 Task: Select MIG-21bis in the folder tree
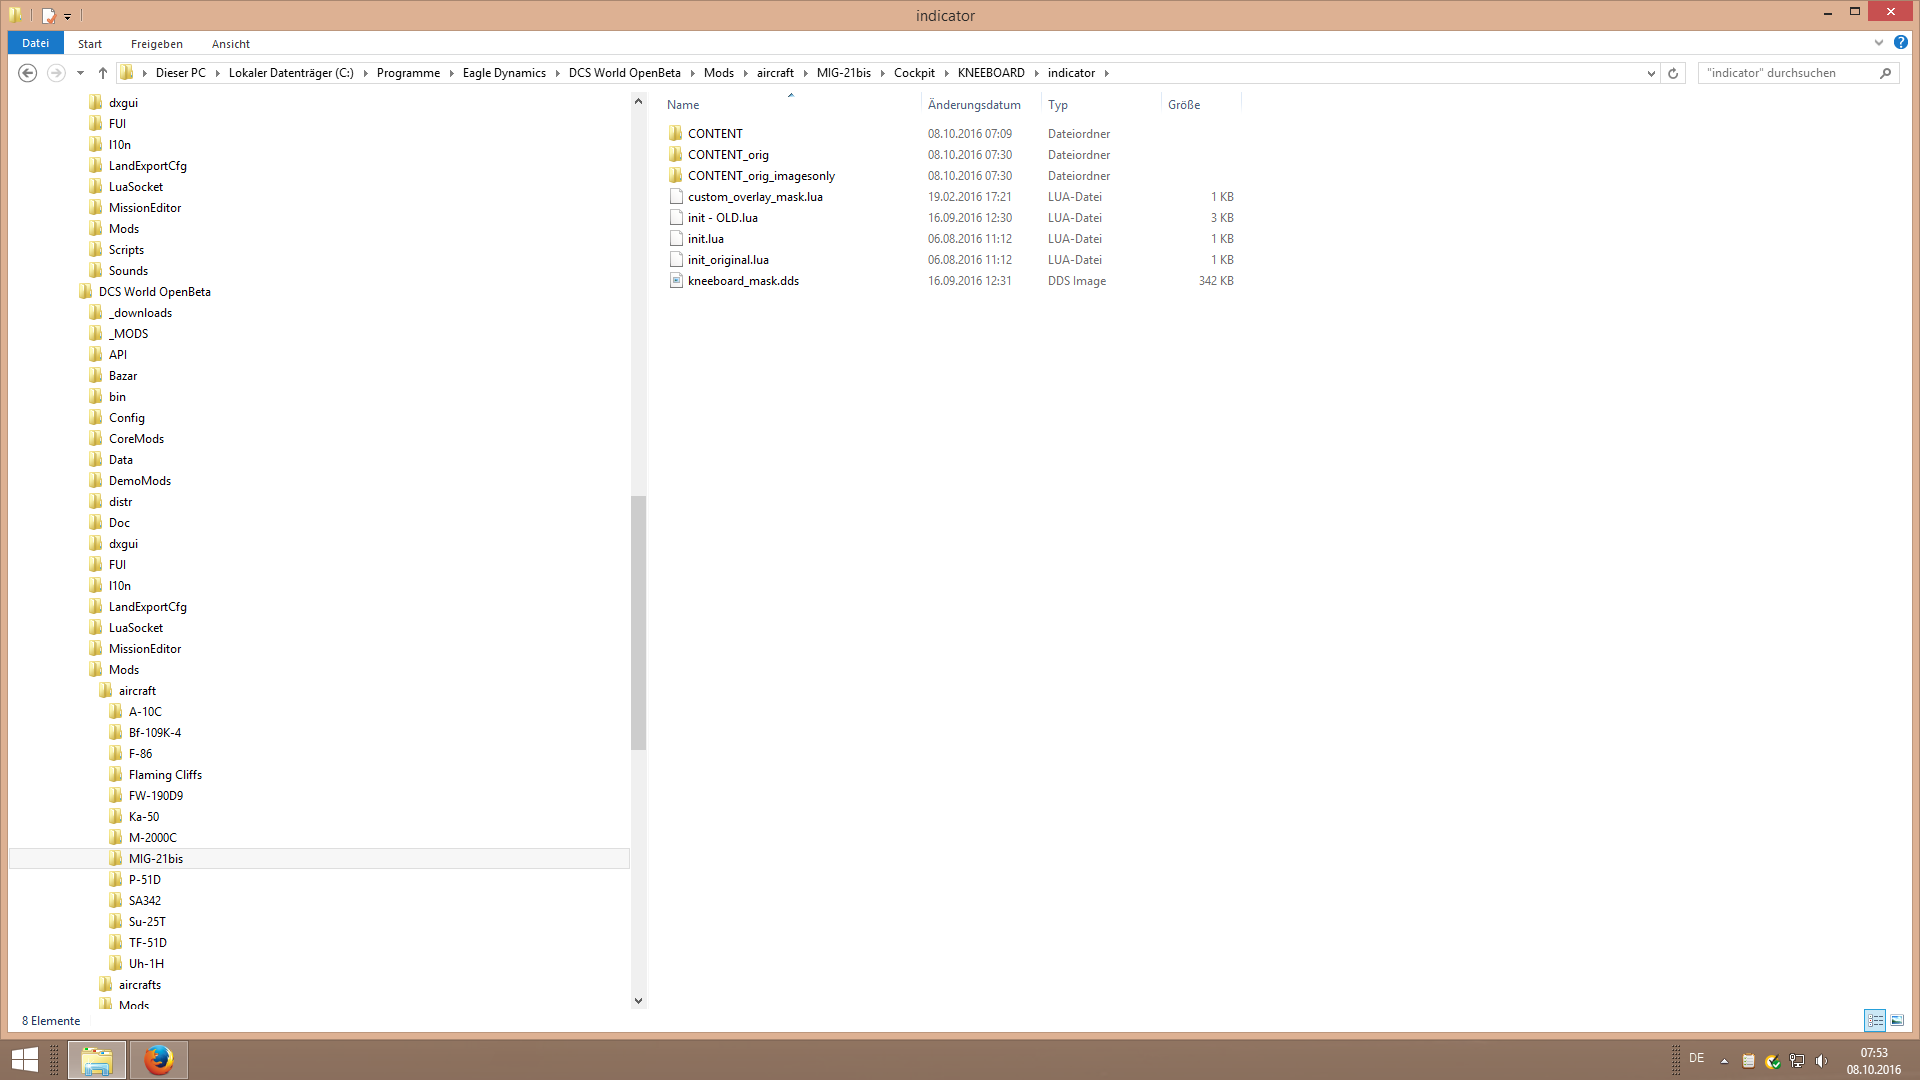point(155,859)
